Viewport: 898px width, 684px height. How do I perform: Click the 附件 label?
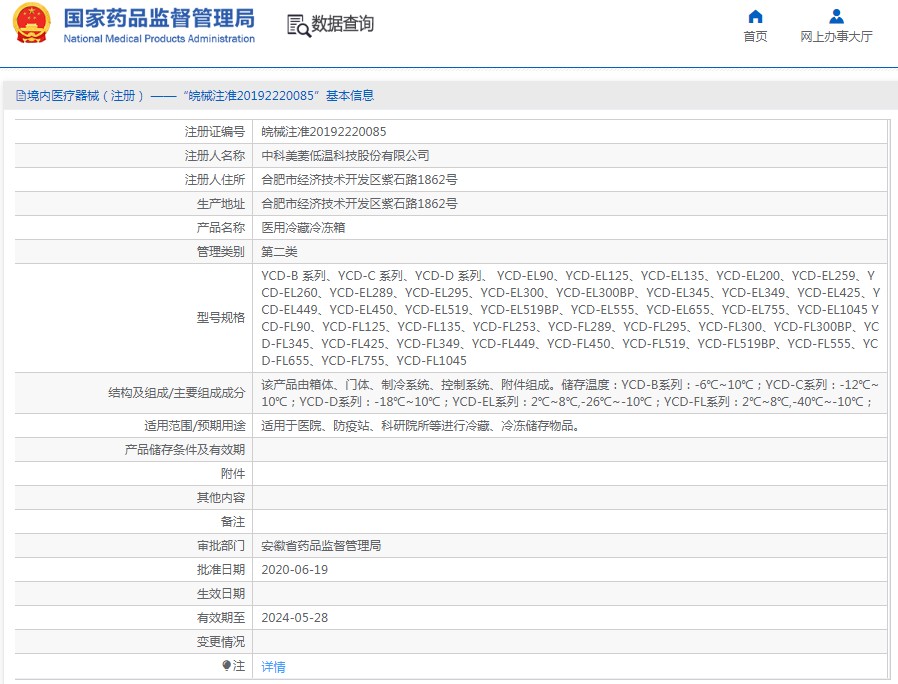click(233, 474)
